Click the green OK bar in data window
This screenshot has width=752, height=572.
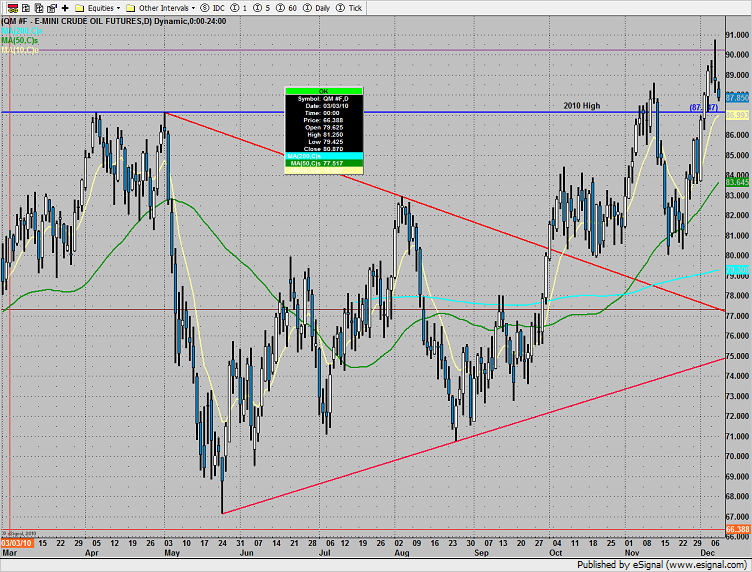coord(324,91)
